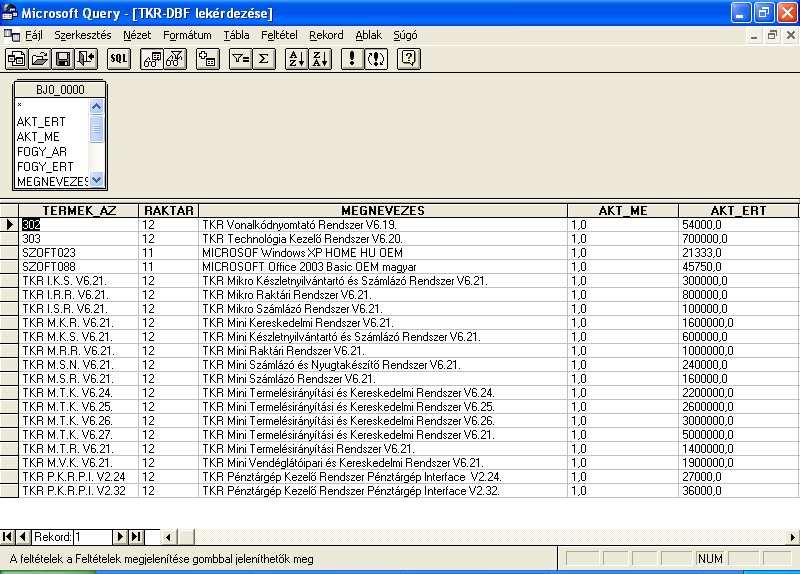
Task: Open the Feltétel menu
Action: pos(279,35)
